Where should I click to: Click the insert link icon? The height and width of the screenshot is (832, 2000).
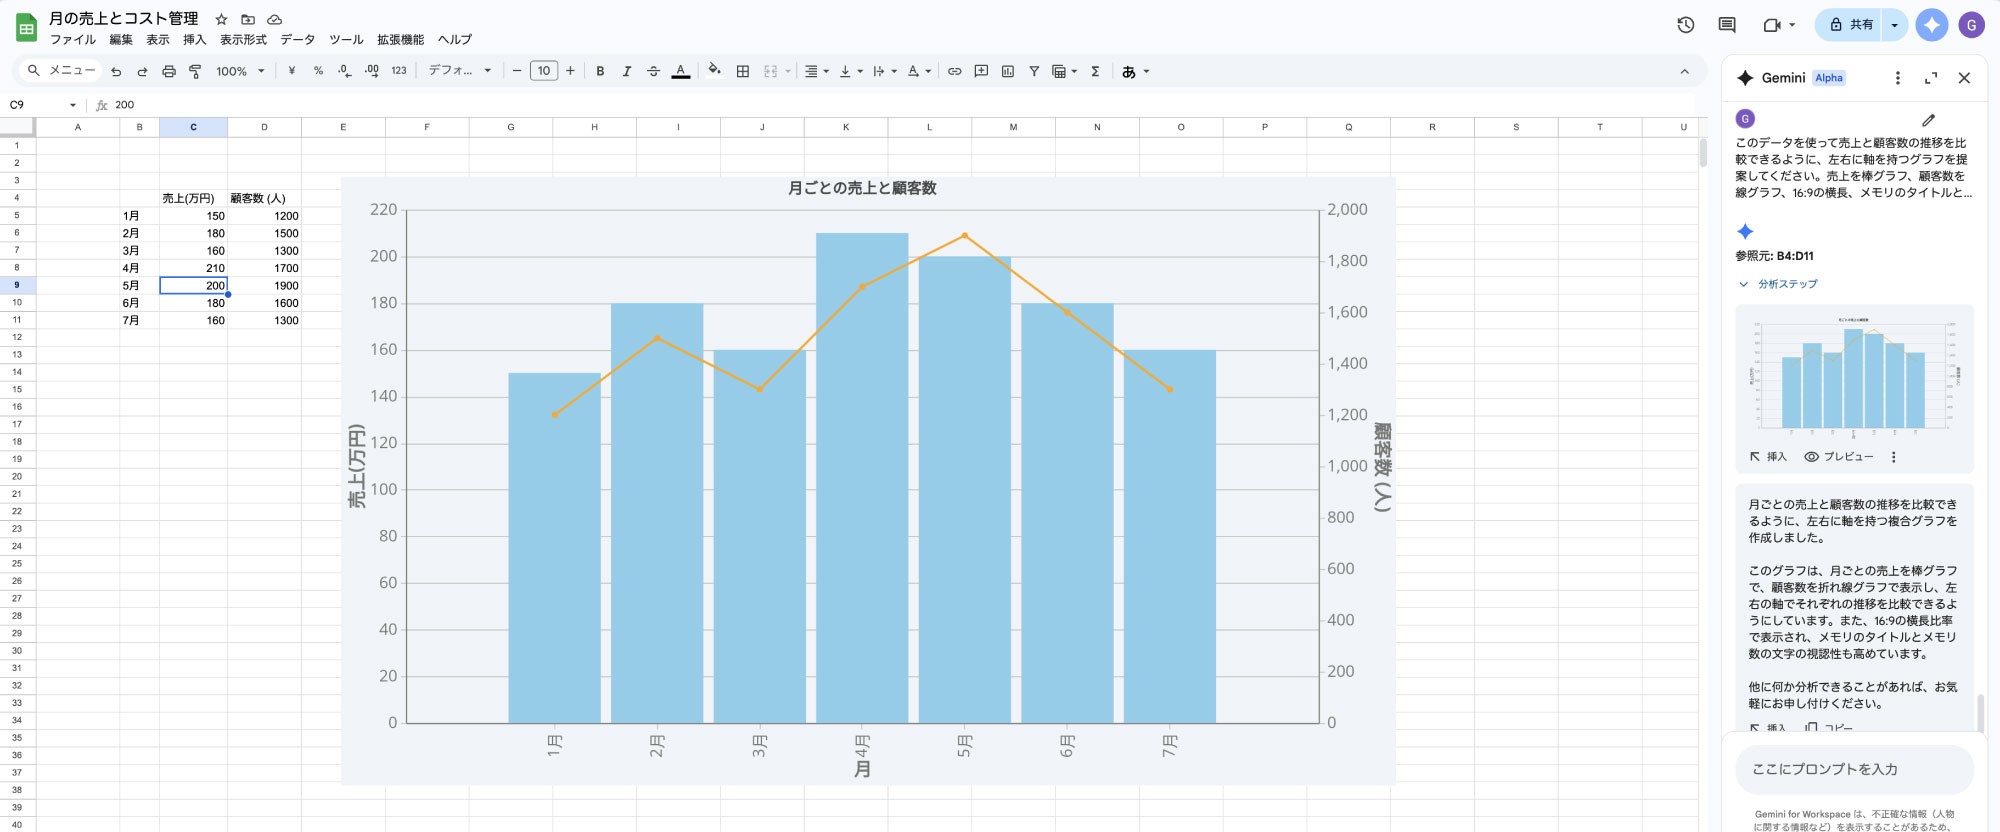954,71
